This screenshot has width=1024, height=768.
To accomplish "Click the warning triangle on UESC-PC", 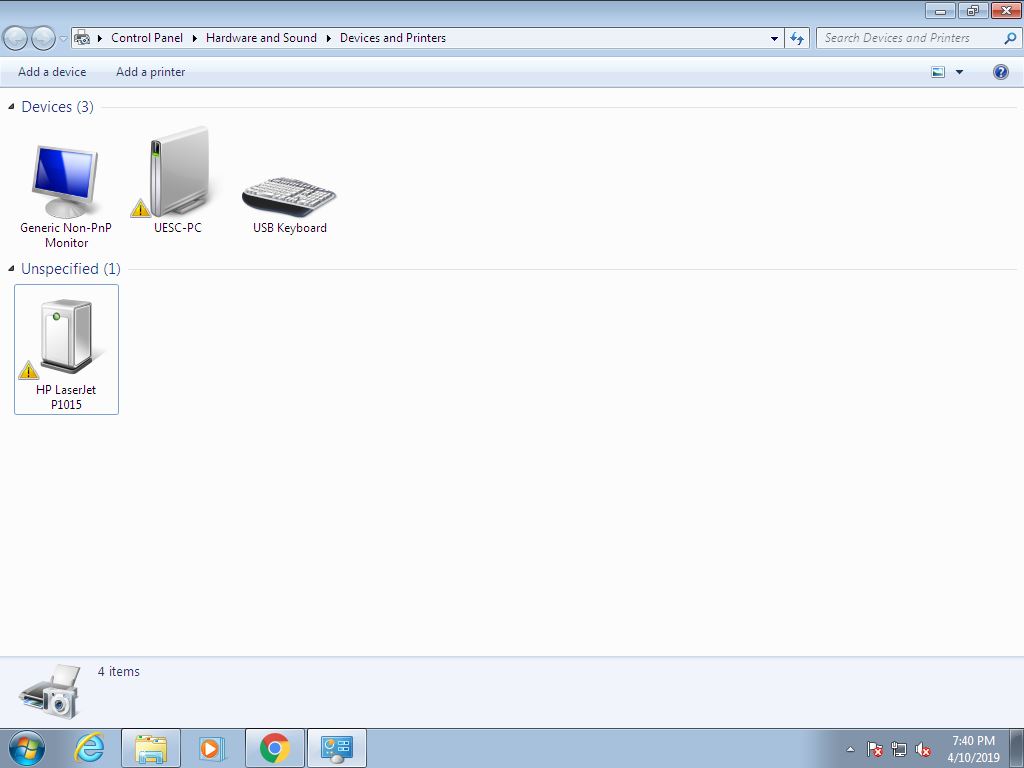I will click(x=140, y=208).
